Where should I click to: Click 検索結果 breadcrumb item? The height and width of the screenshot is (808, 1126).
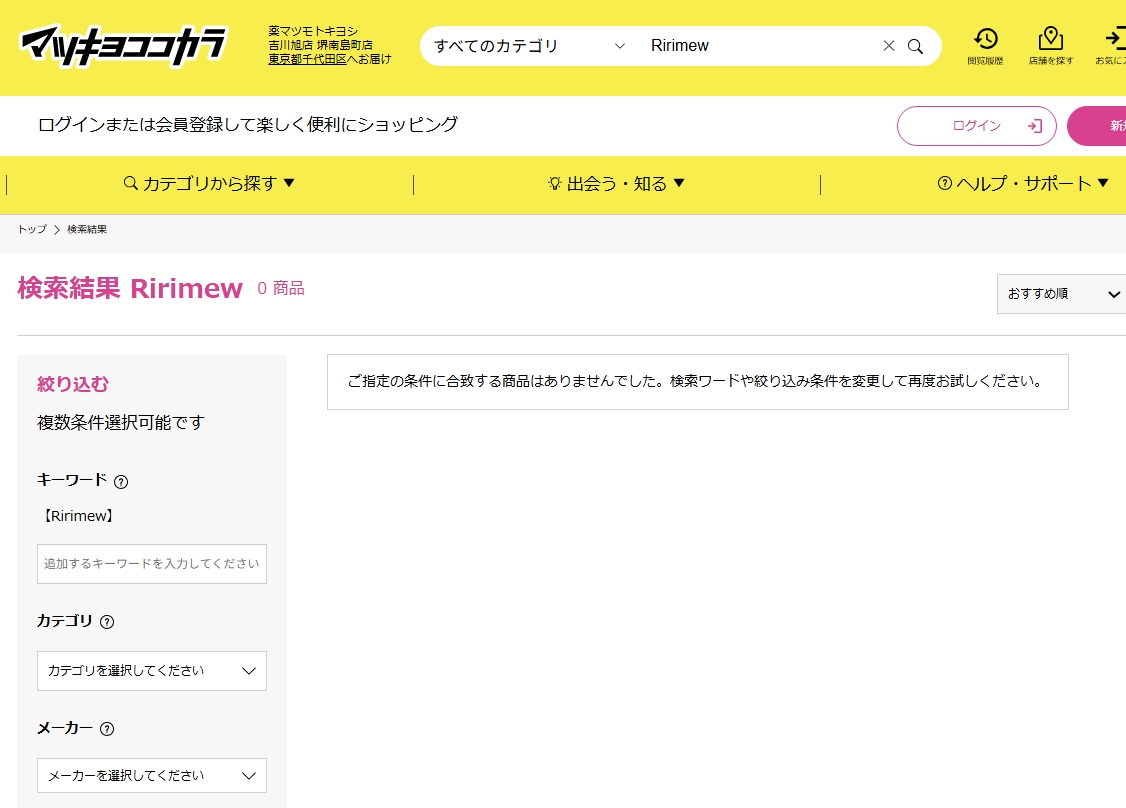(x=87, y=229)
